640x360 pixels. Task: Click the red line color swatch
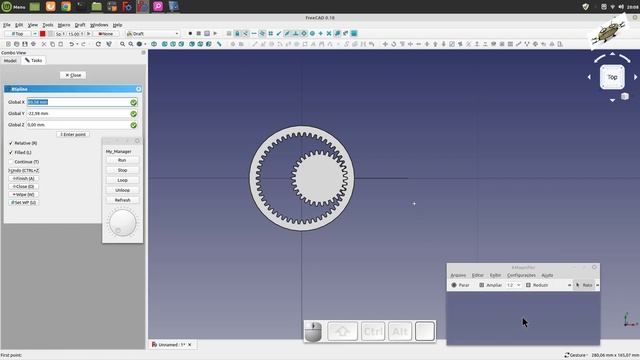pyautogui.click(x=42, y=33)
